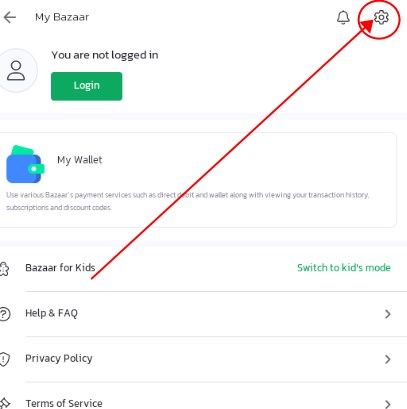Screen dimensions: 407x409
Task: Click the wallet description text
Action: pyautogui.click(x=188, y=201)
